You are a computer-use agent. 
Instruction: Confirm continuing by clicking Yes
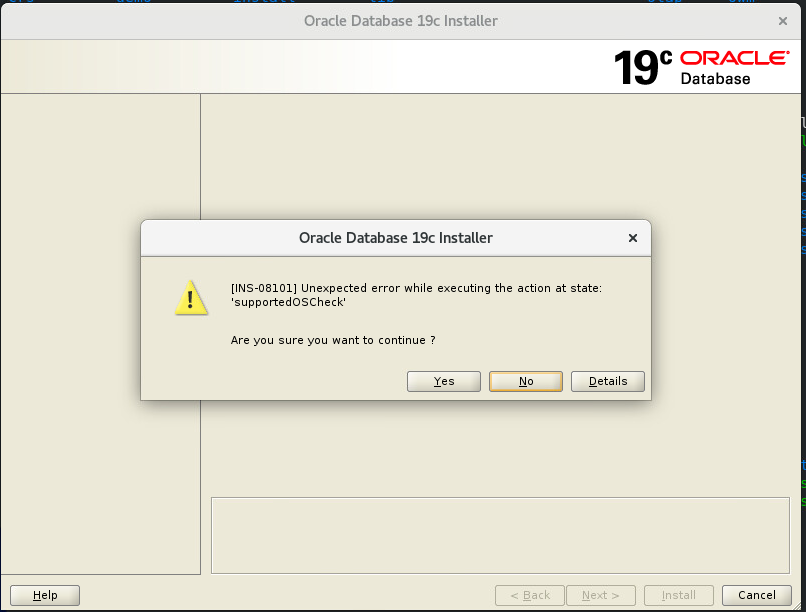click(x=444, y=381)
